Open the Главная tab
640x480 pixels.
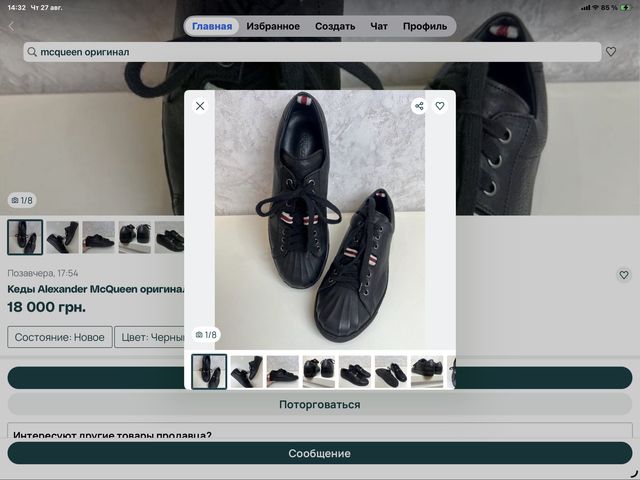[x=212, y=26]
